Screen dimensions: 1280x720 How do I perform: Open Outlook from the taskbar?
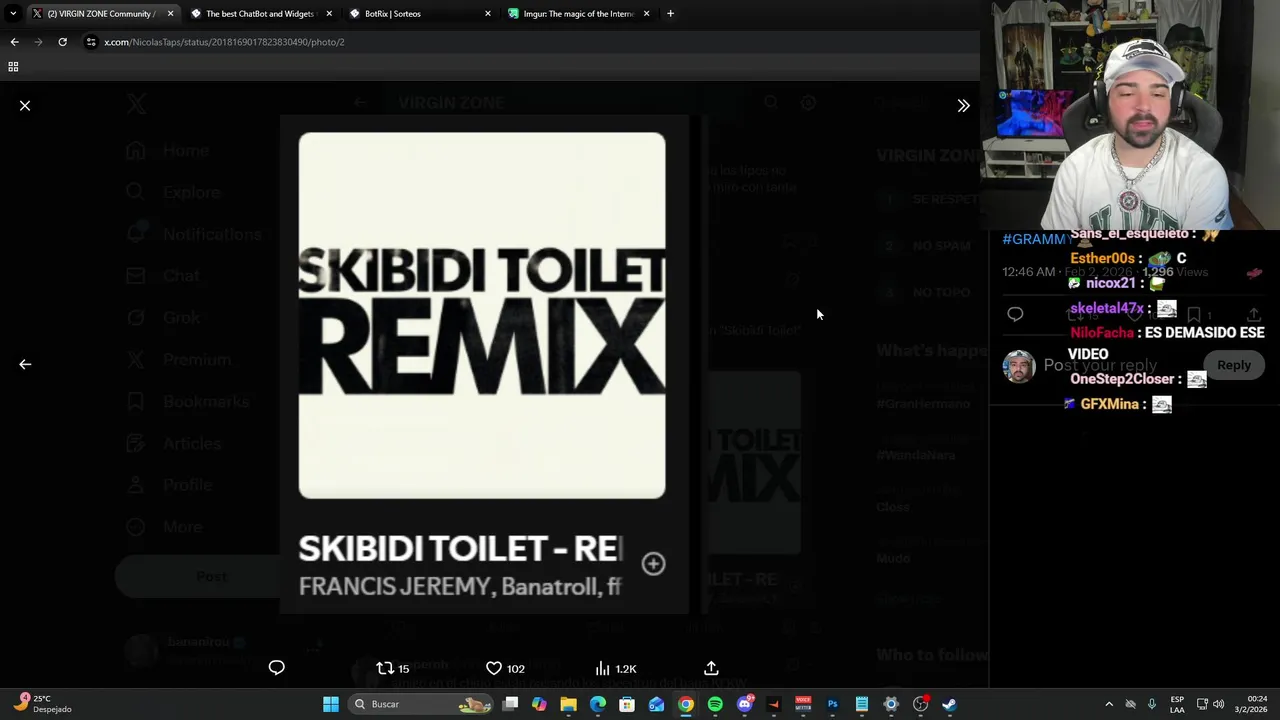pos(656,704)
